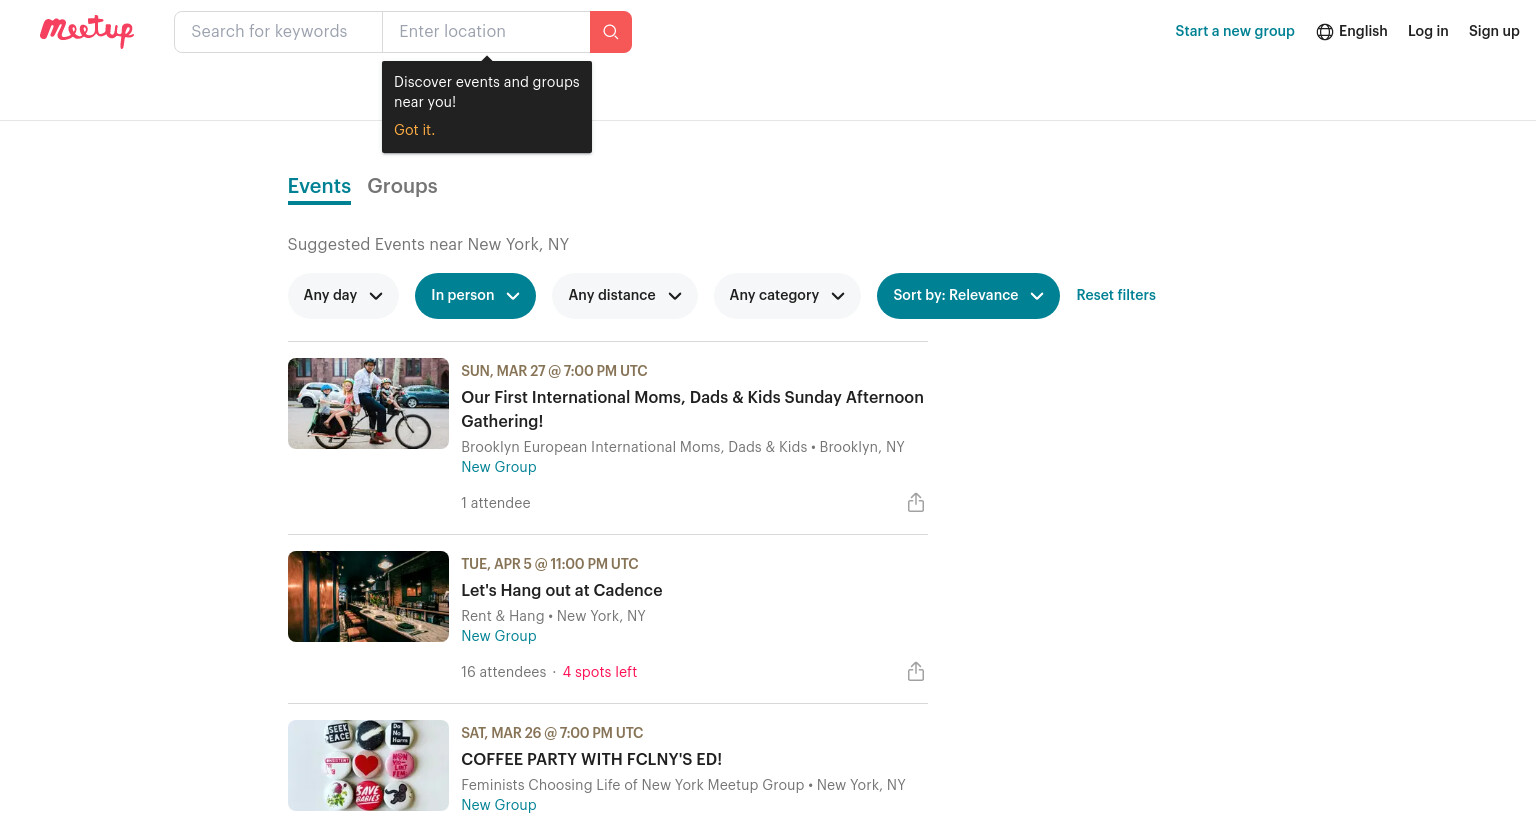Open the English language selector
1536x824 pixels.
point(1352,31)
